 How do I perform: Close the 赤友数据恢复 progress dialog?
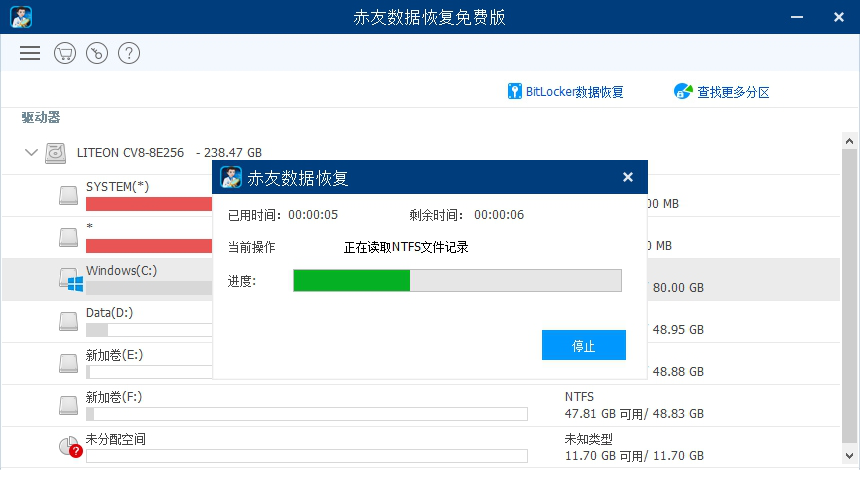point(628,177)
